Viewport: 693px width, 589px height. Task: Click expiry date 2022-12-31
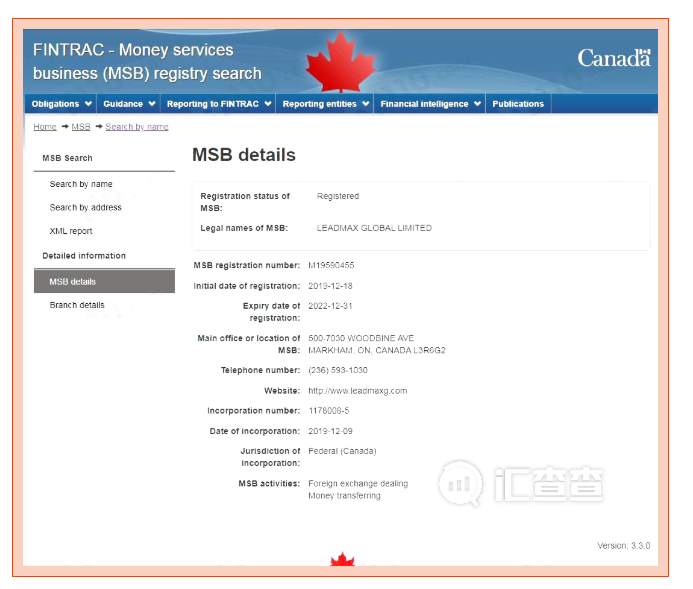pos(330,306)
